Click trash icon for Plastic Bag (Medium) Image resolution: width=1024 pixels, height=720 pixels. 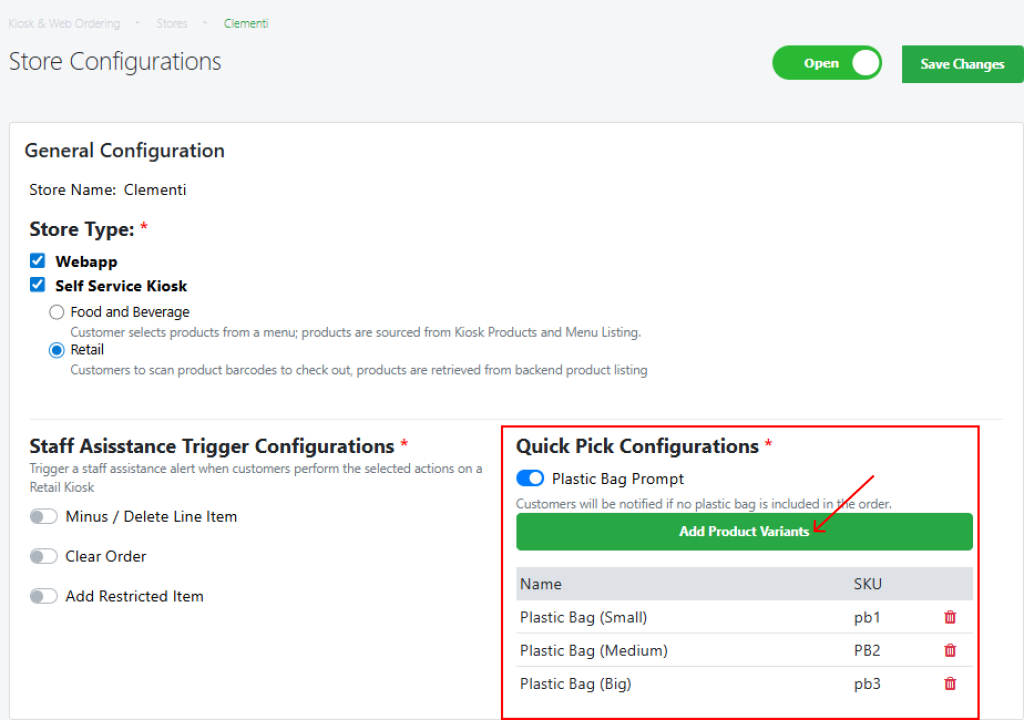(950, 651)
